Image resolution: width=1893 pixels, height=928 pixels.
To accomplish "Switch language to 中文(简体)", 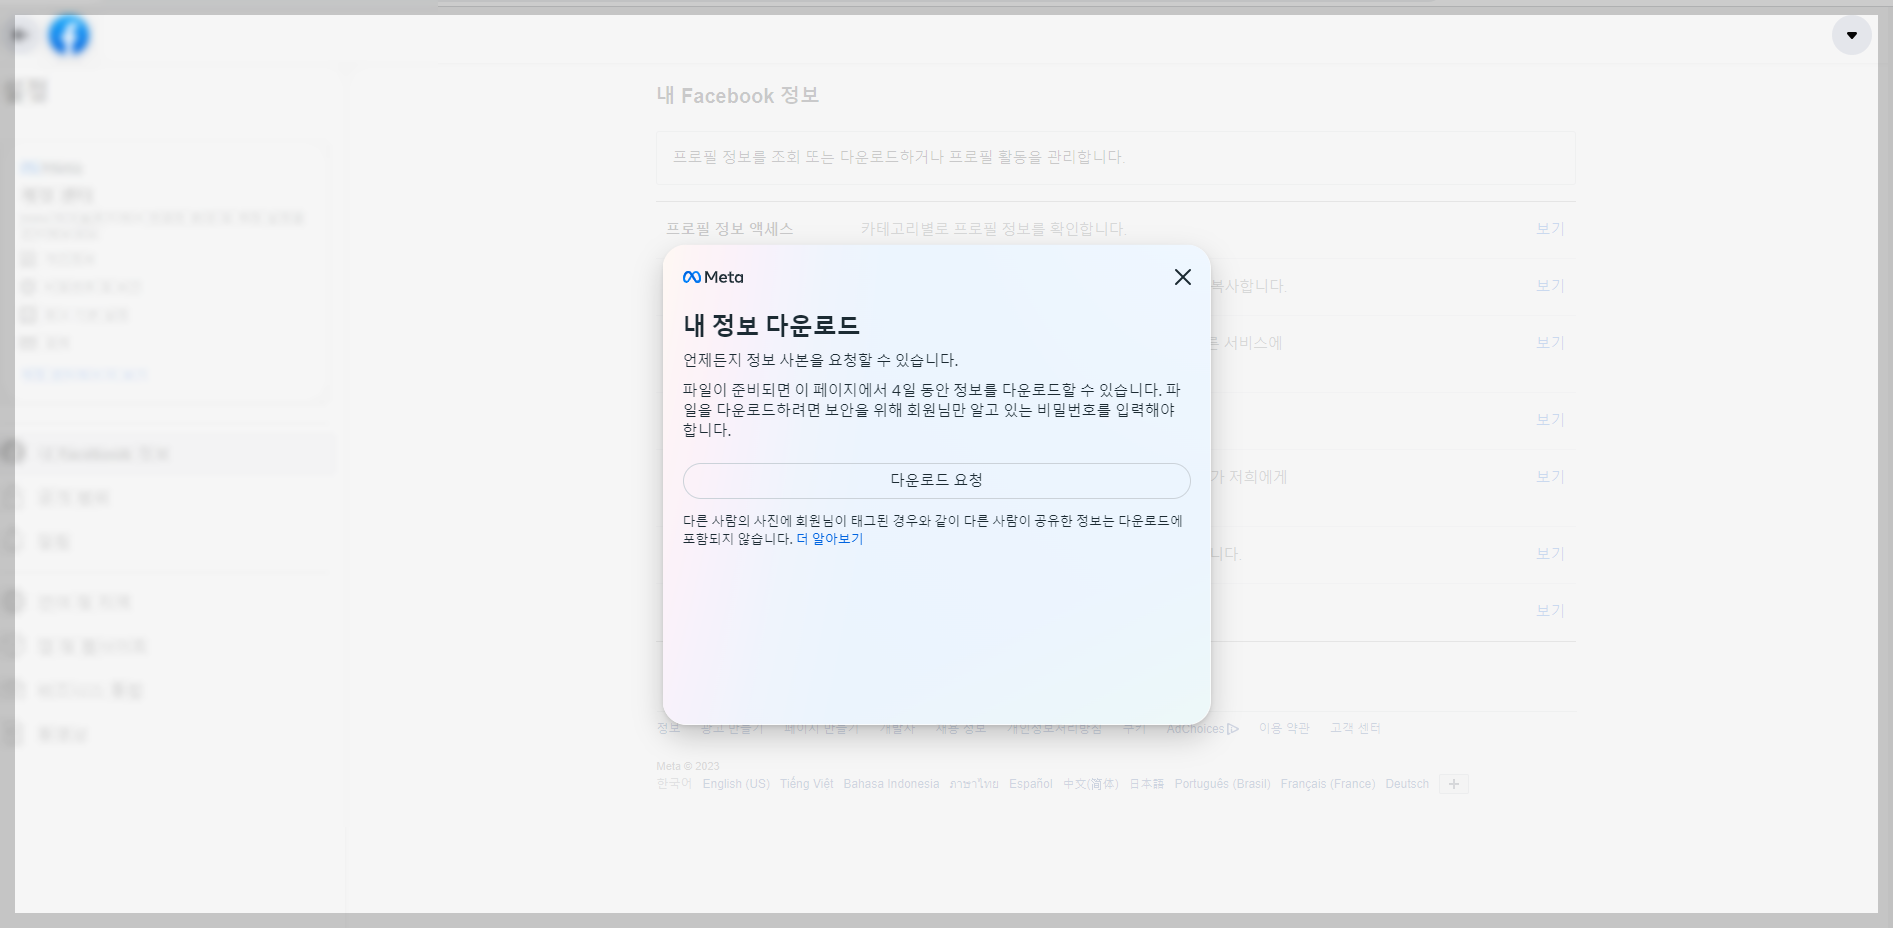I will [1091, 784].
